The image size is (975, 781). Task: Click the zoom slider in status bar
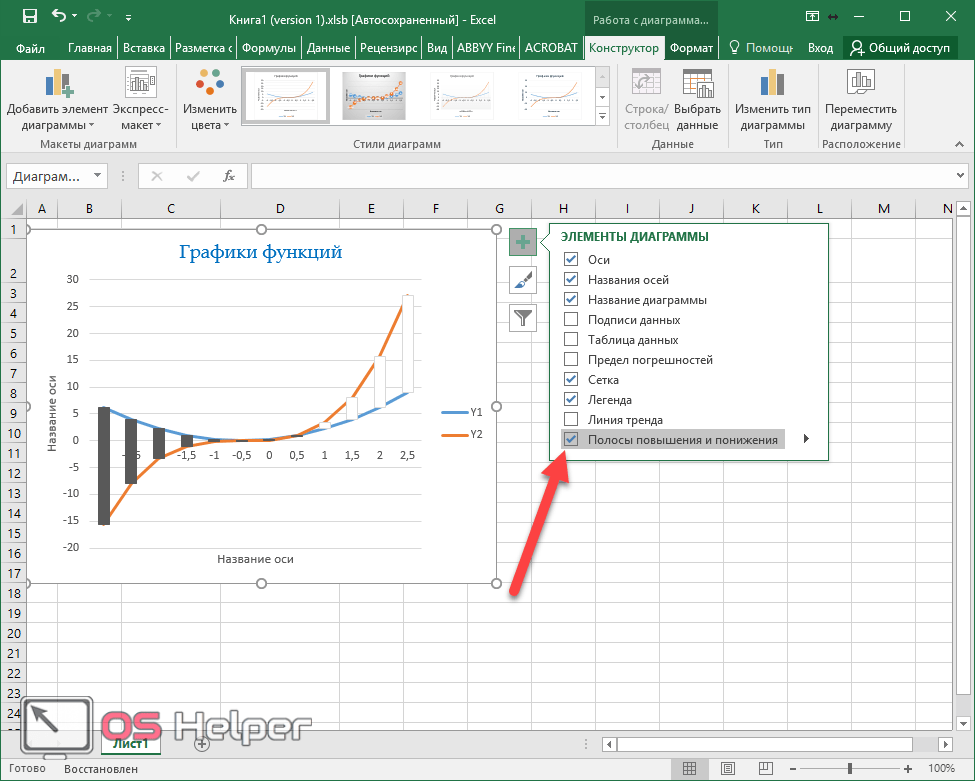pyautogui.click(x=850, y=769)
